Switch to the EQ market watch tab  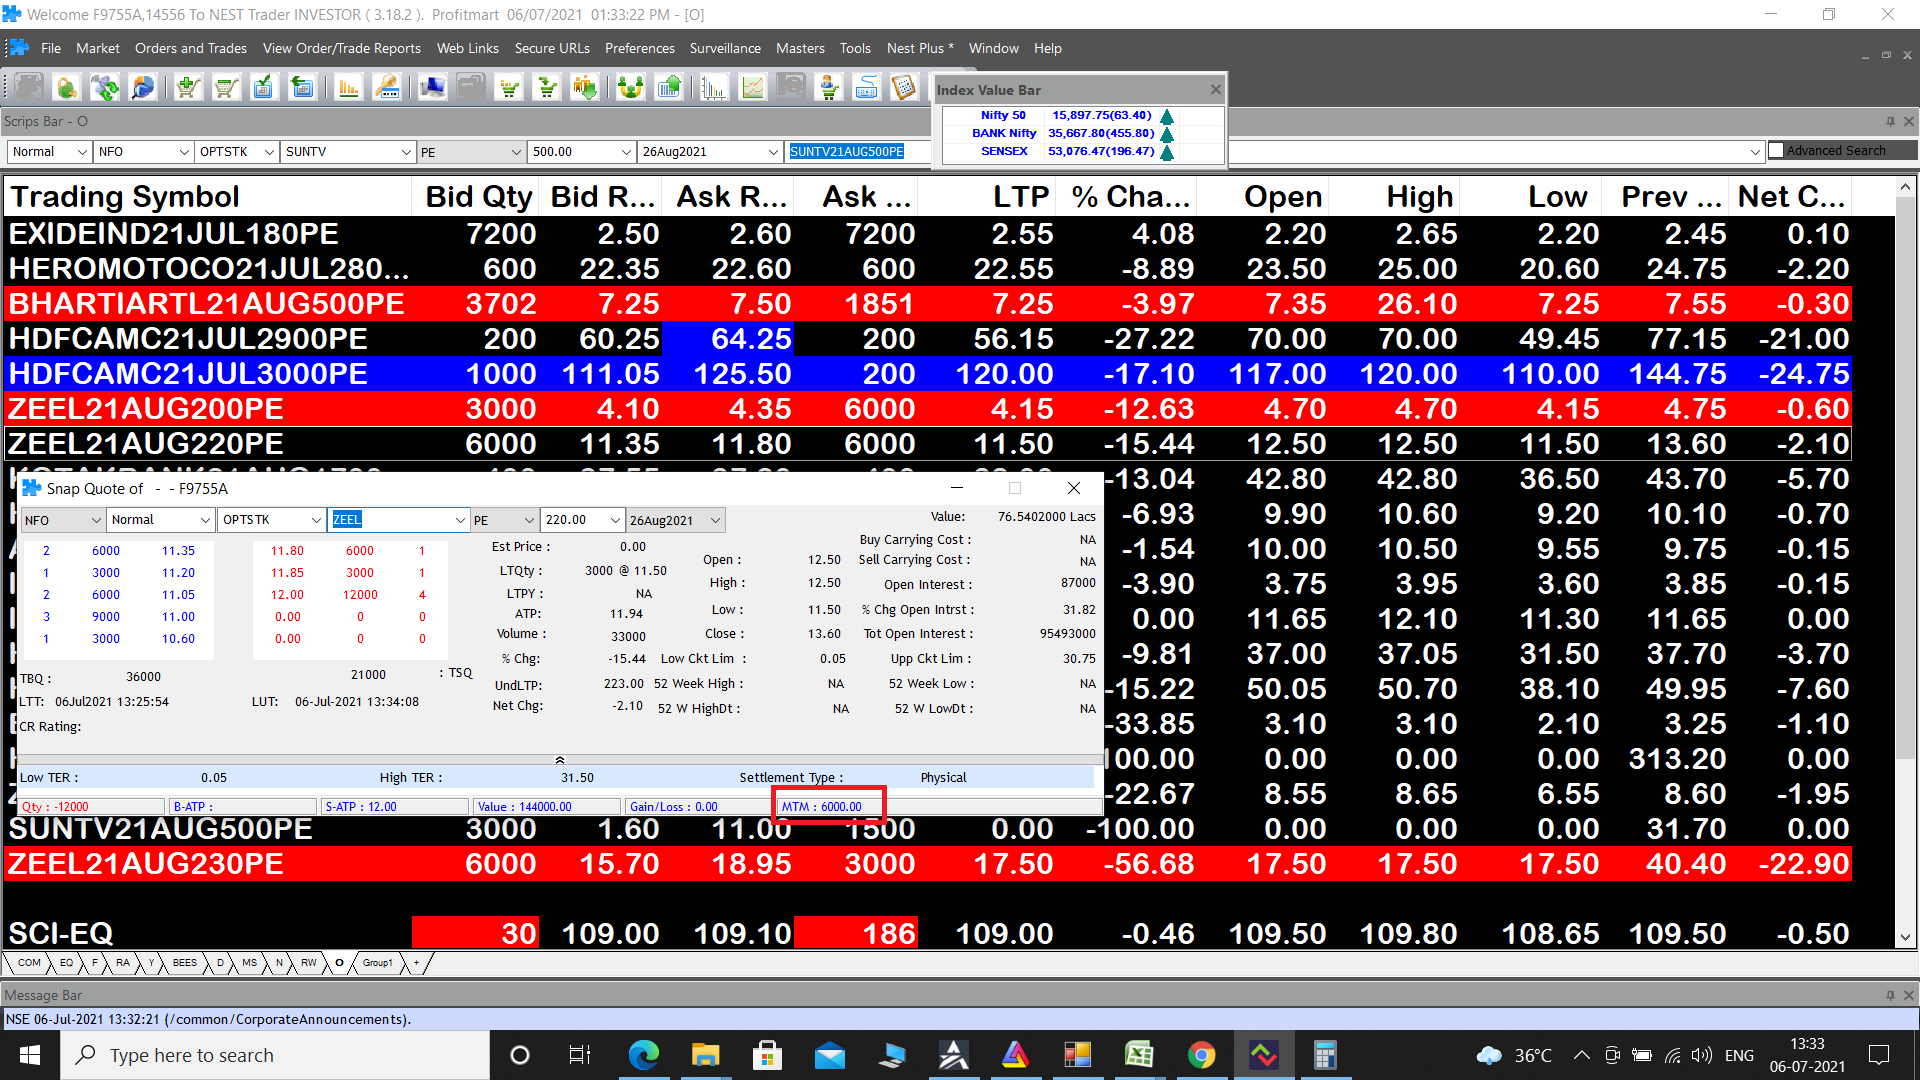click(x=66, y=963)
